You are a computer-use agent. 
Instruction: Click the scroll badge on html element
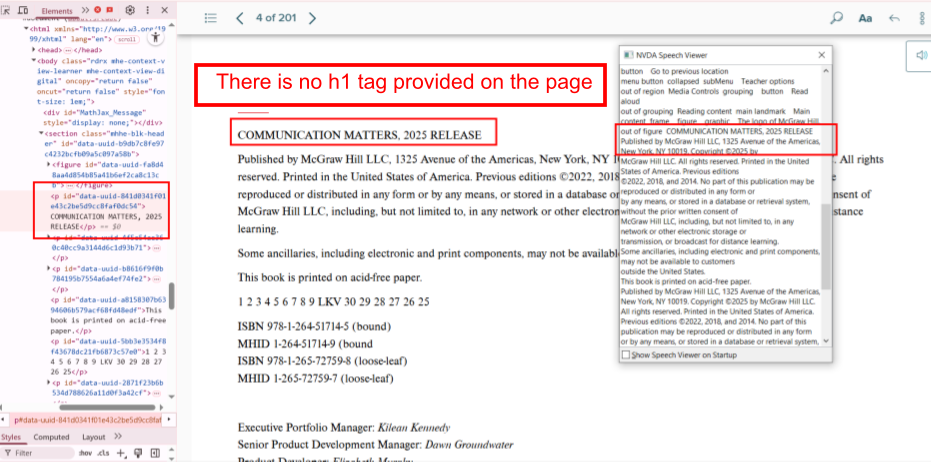[126, 39]
